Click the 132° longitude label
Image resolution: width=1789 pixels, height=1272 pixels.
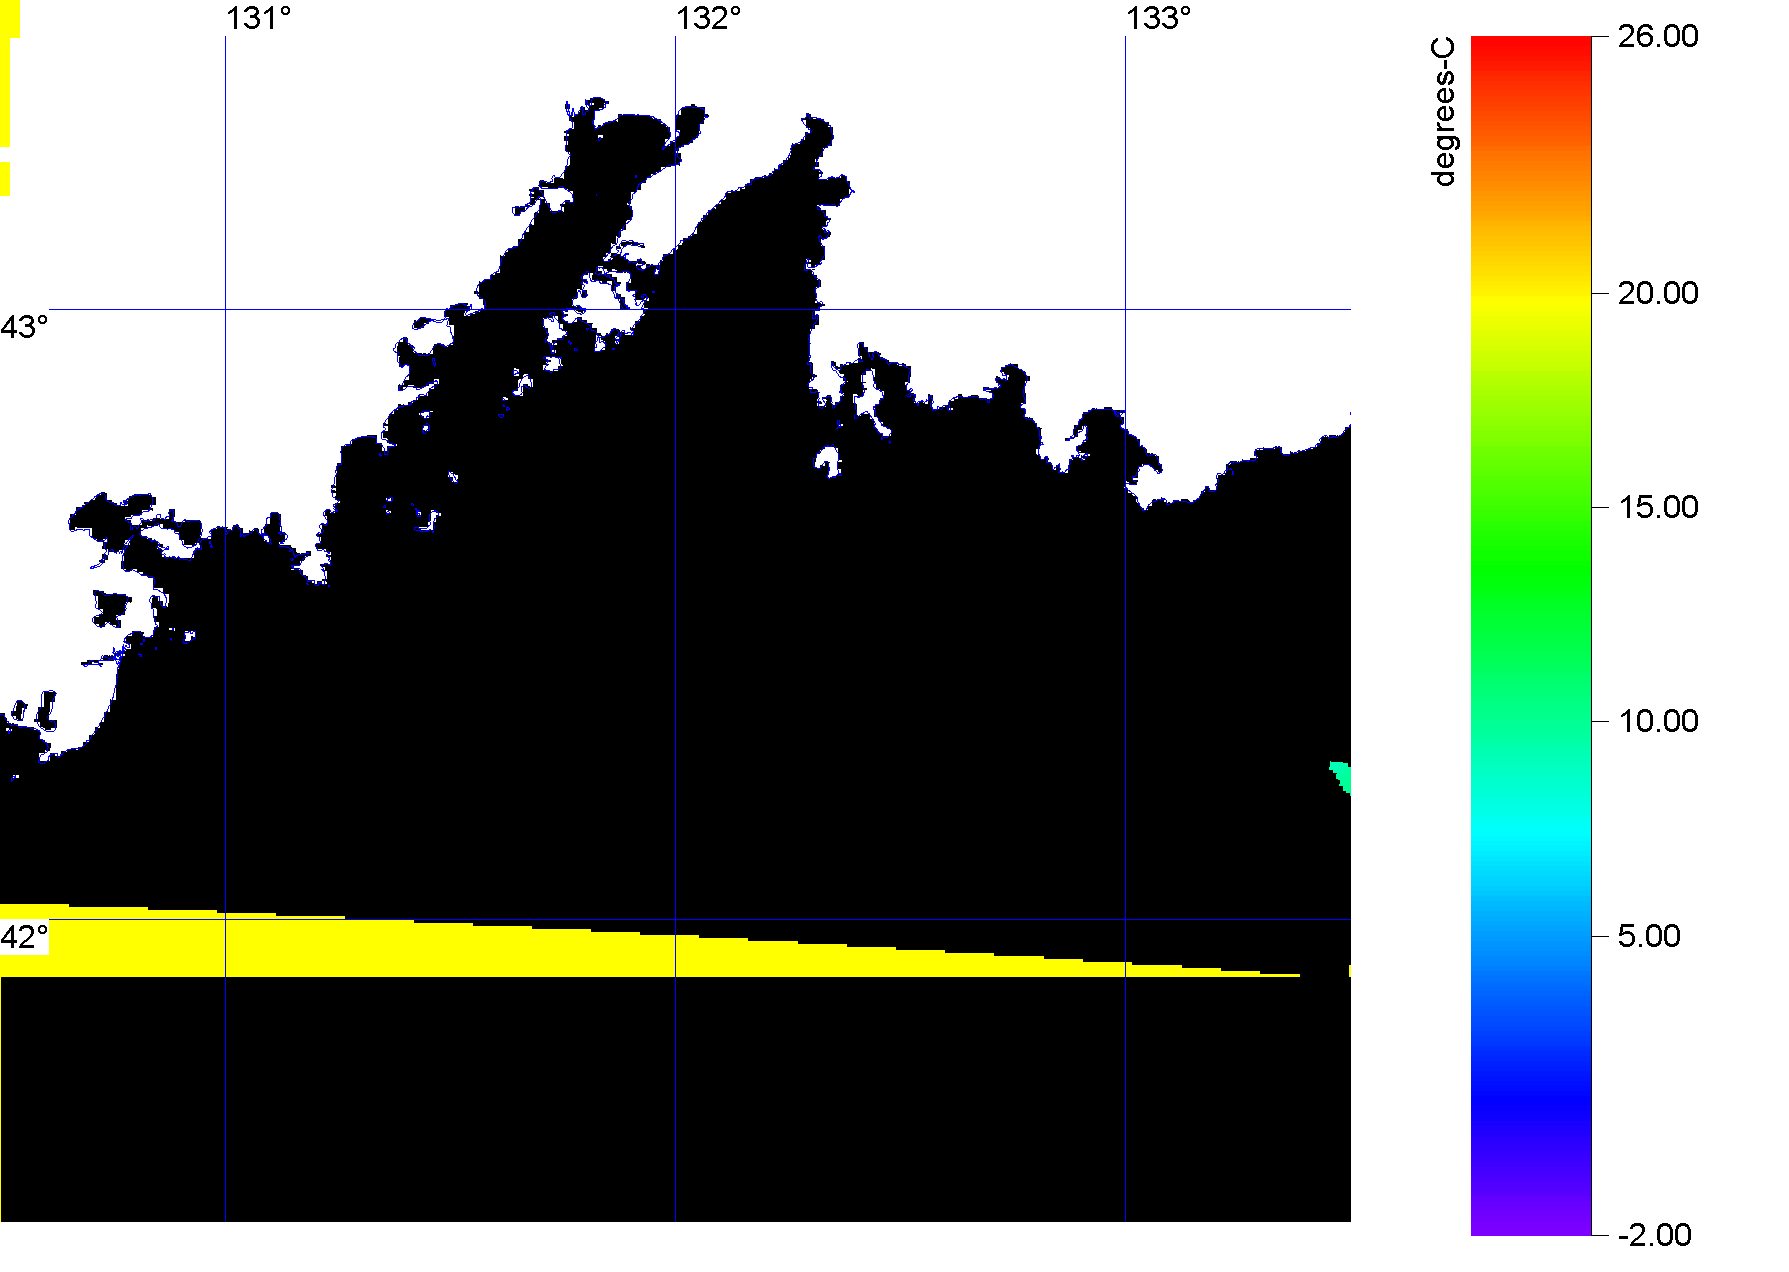(x=708, y=18)
